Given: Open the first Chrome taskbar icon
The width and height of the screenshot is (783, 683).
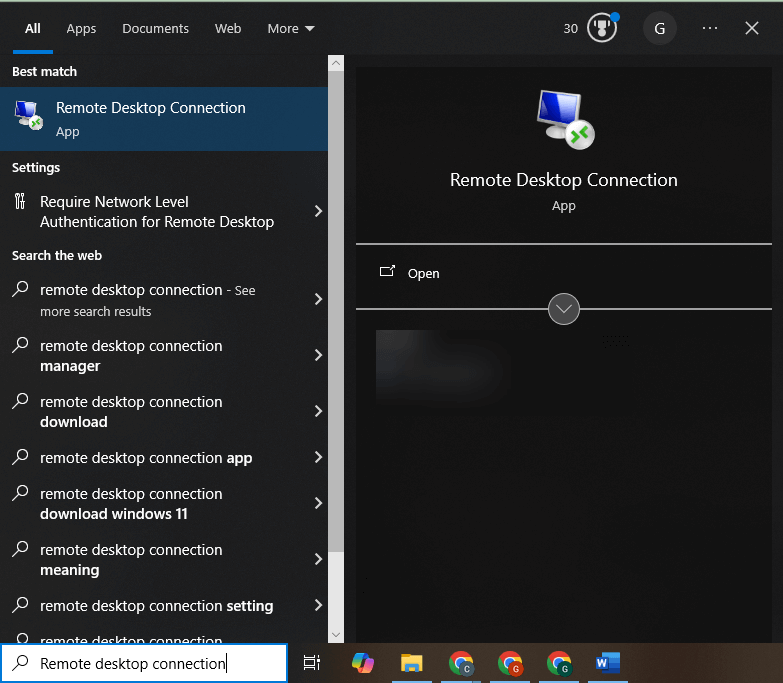Looking at the screenshot, I should point(461,662).
